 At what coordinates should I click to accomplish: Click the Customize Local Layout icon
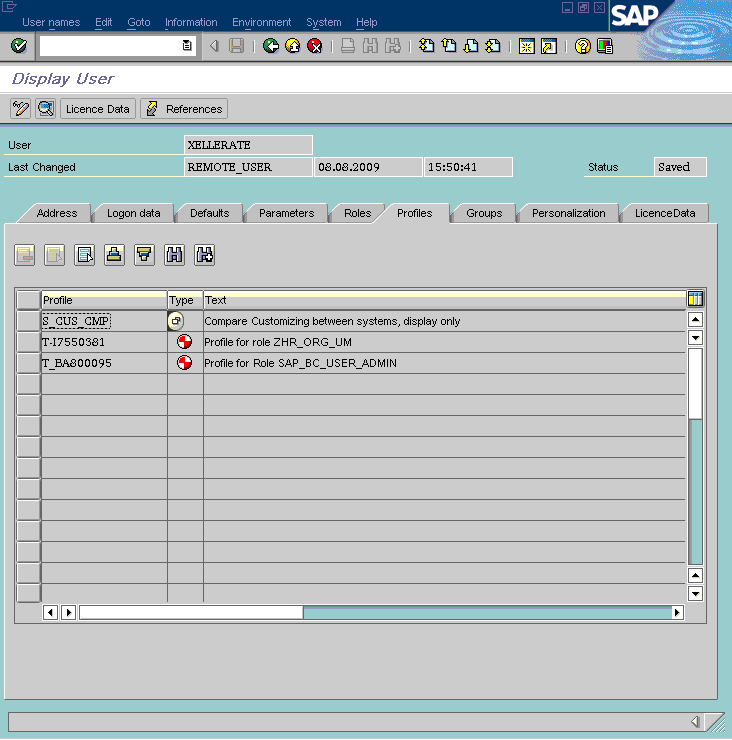(605, 46)
